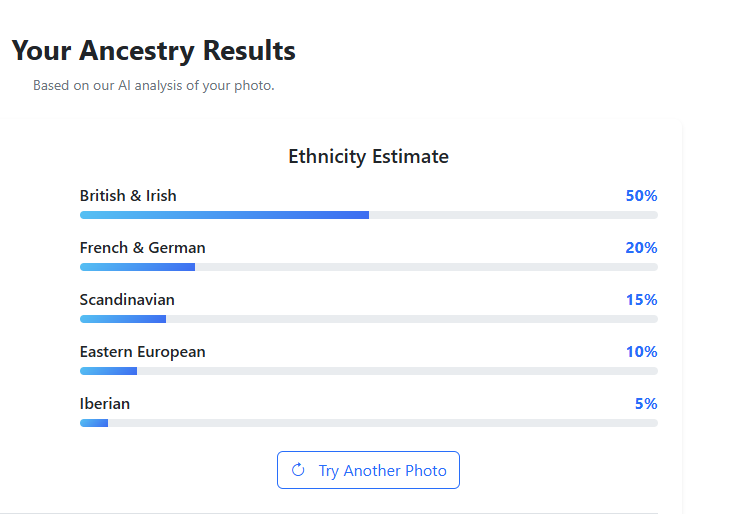
Task: Click the 5% Iberian percentage
Action: (646, 404)
